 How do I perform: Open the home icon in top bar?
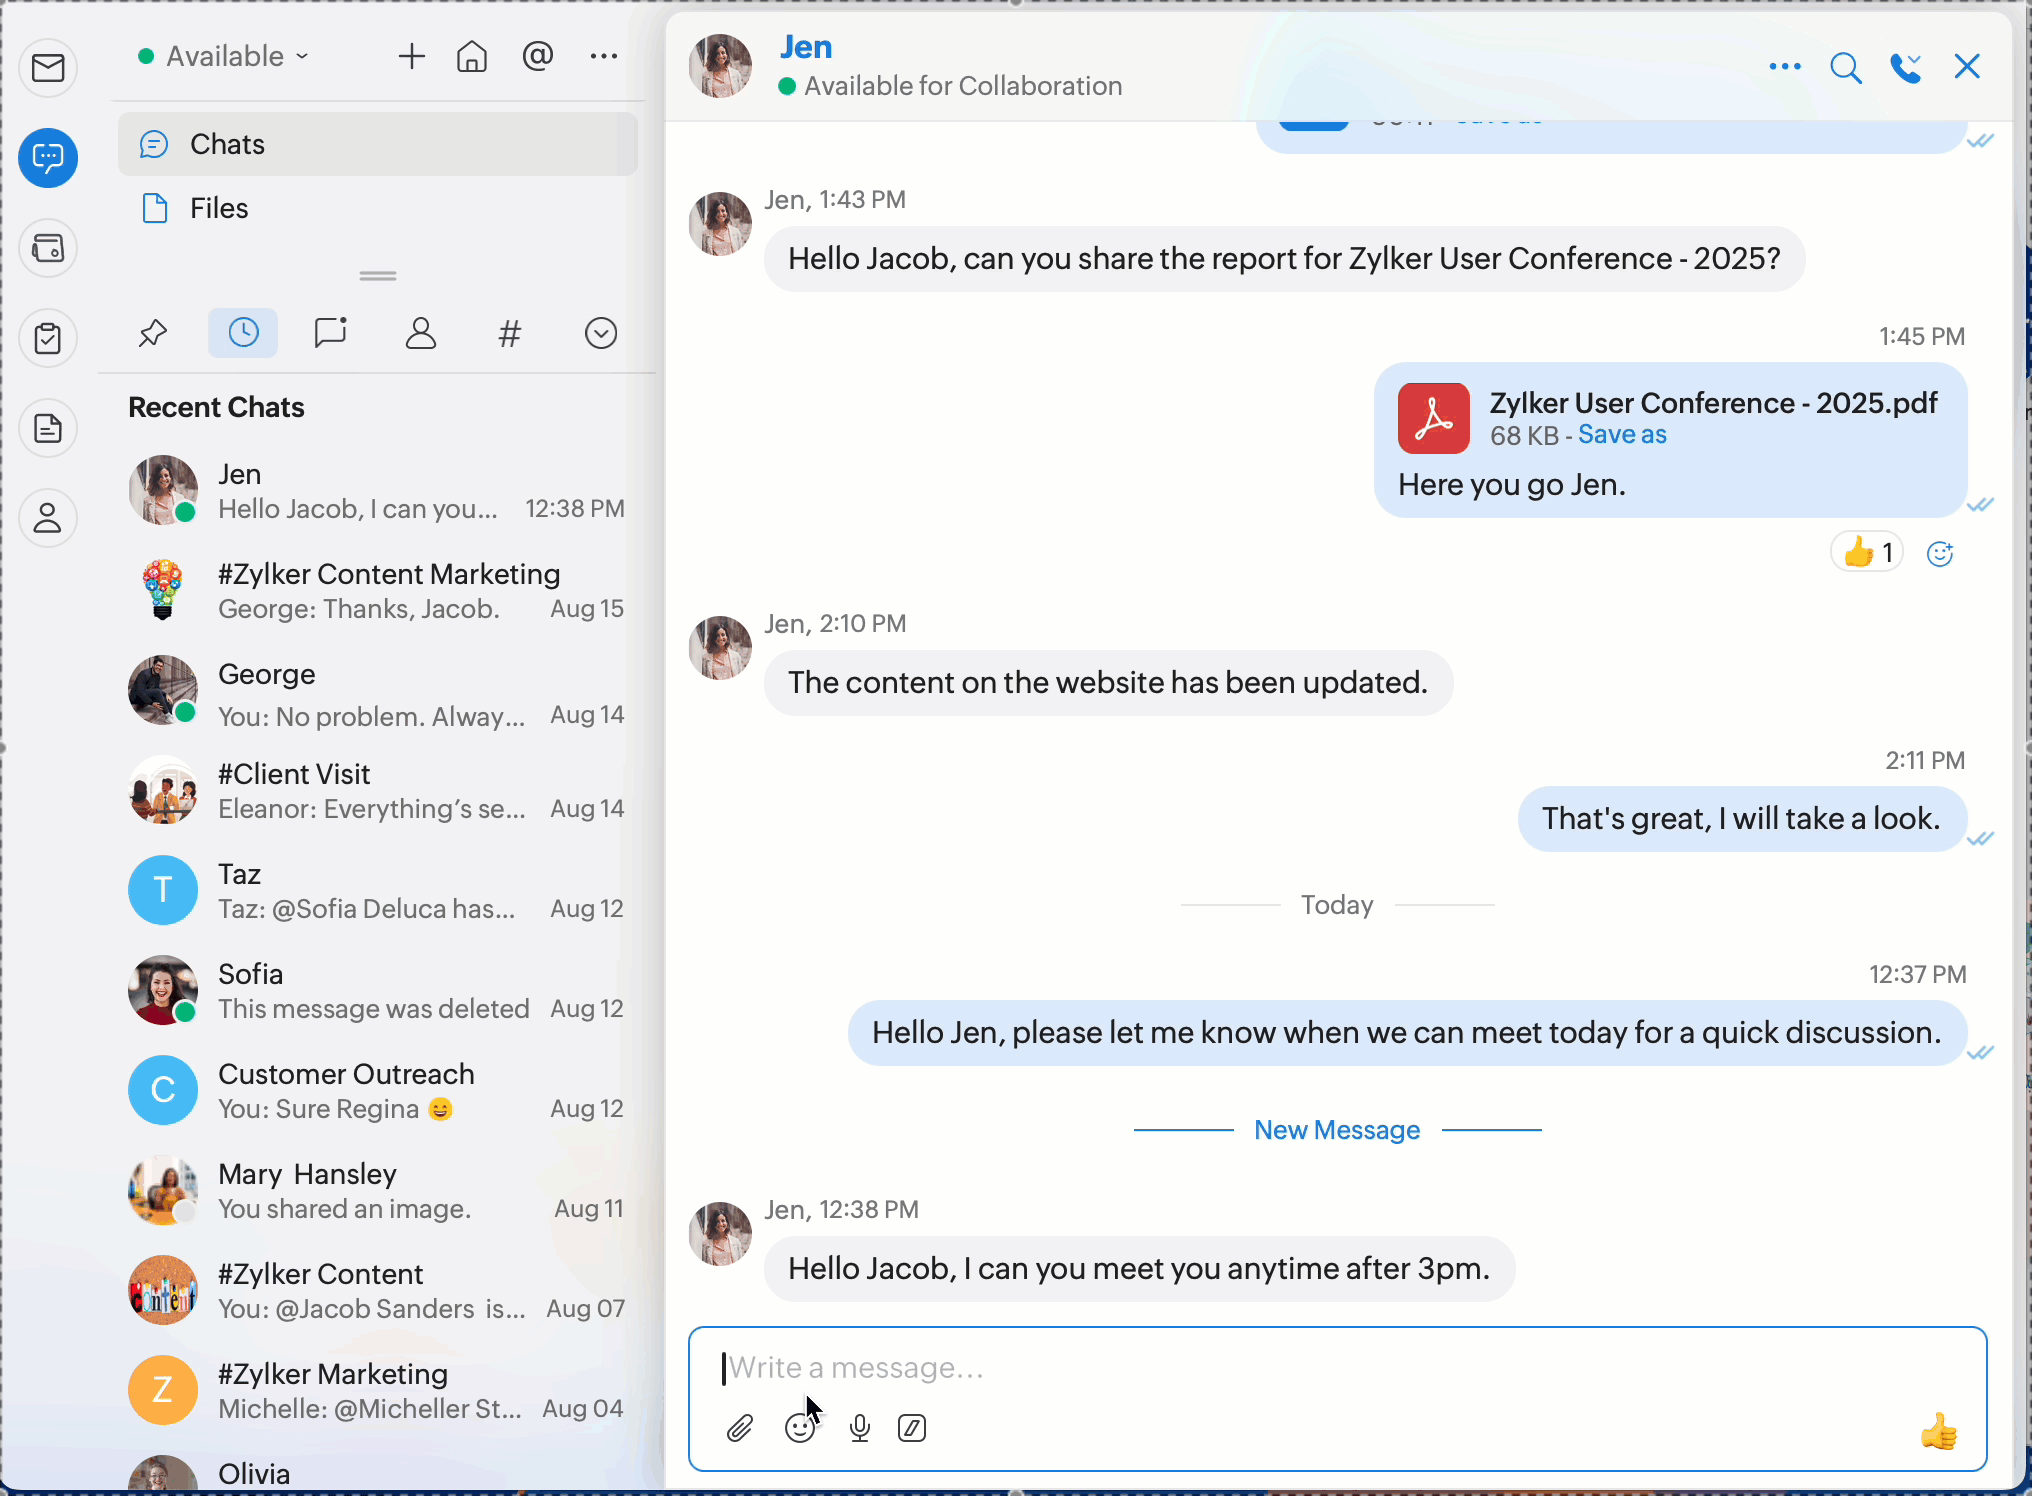(x=472, y=57)
